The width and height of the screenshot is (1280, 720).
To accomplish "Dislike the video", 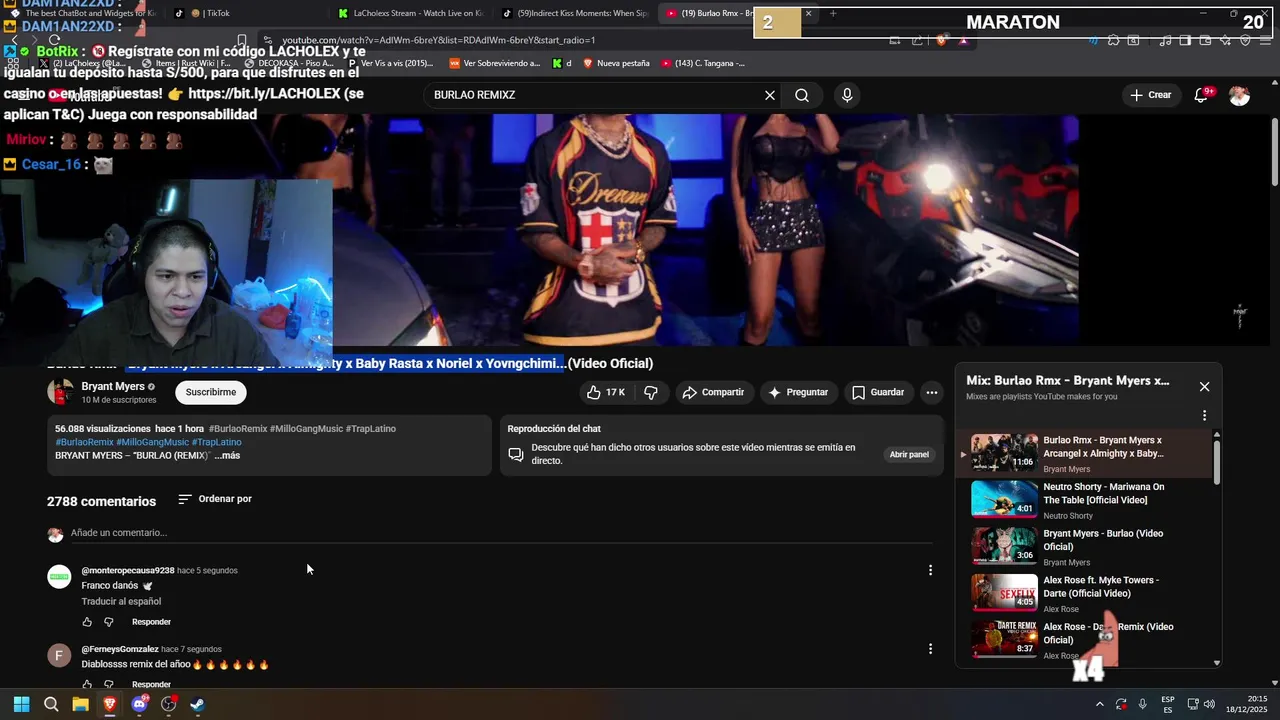I will click(651, 392).
